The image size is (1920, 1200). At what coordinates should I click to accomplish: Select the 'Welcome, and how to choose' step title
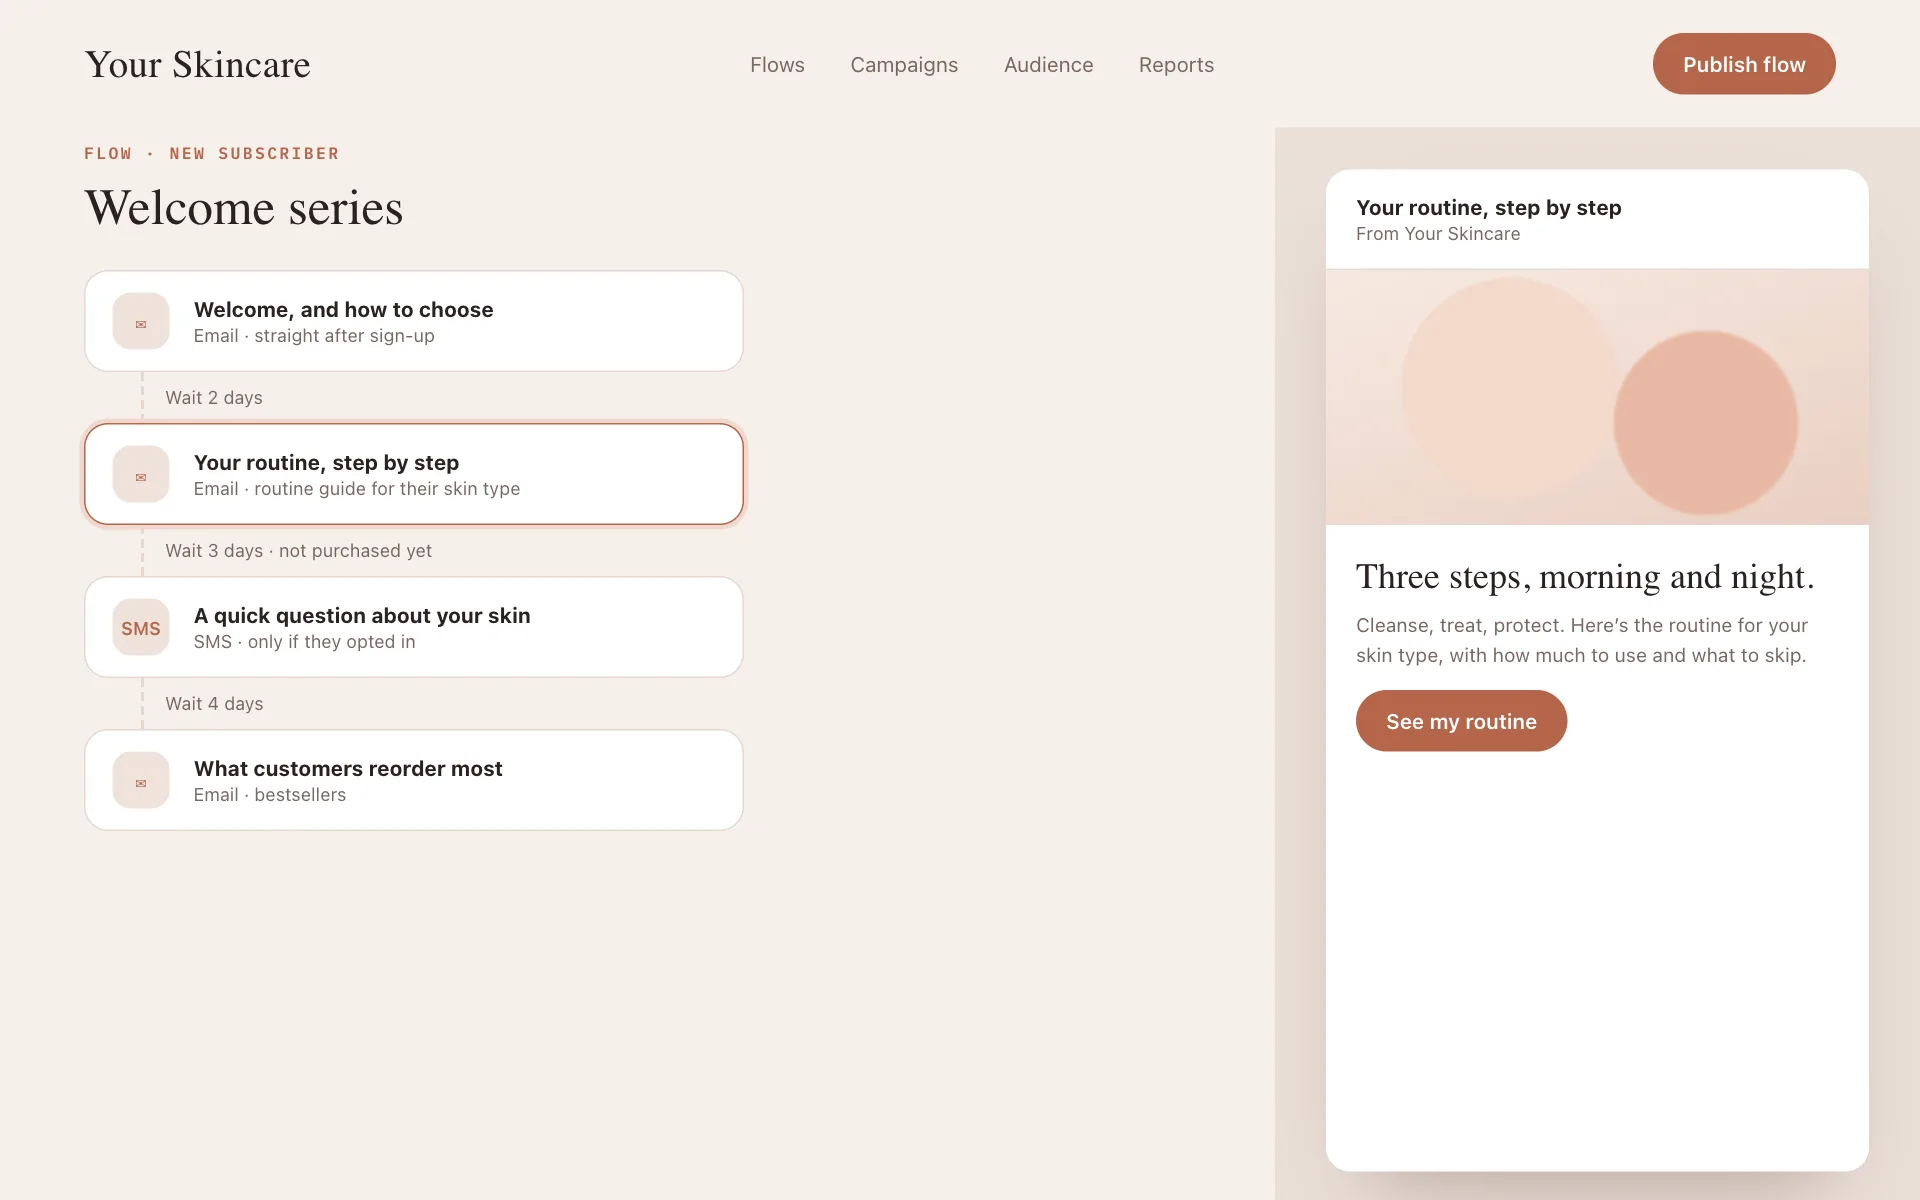tap(343, 310)
